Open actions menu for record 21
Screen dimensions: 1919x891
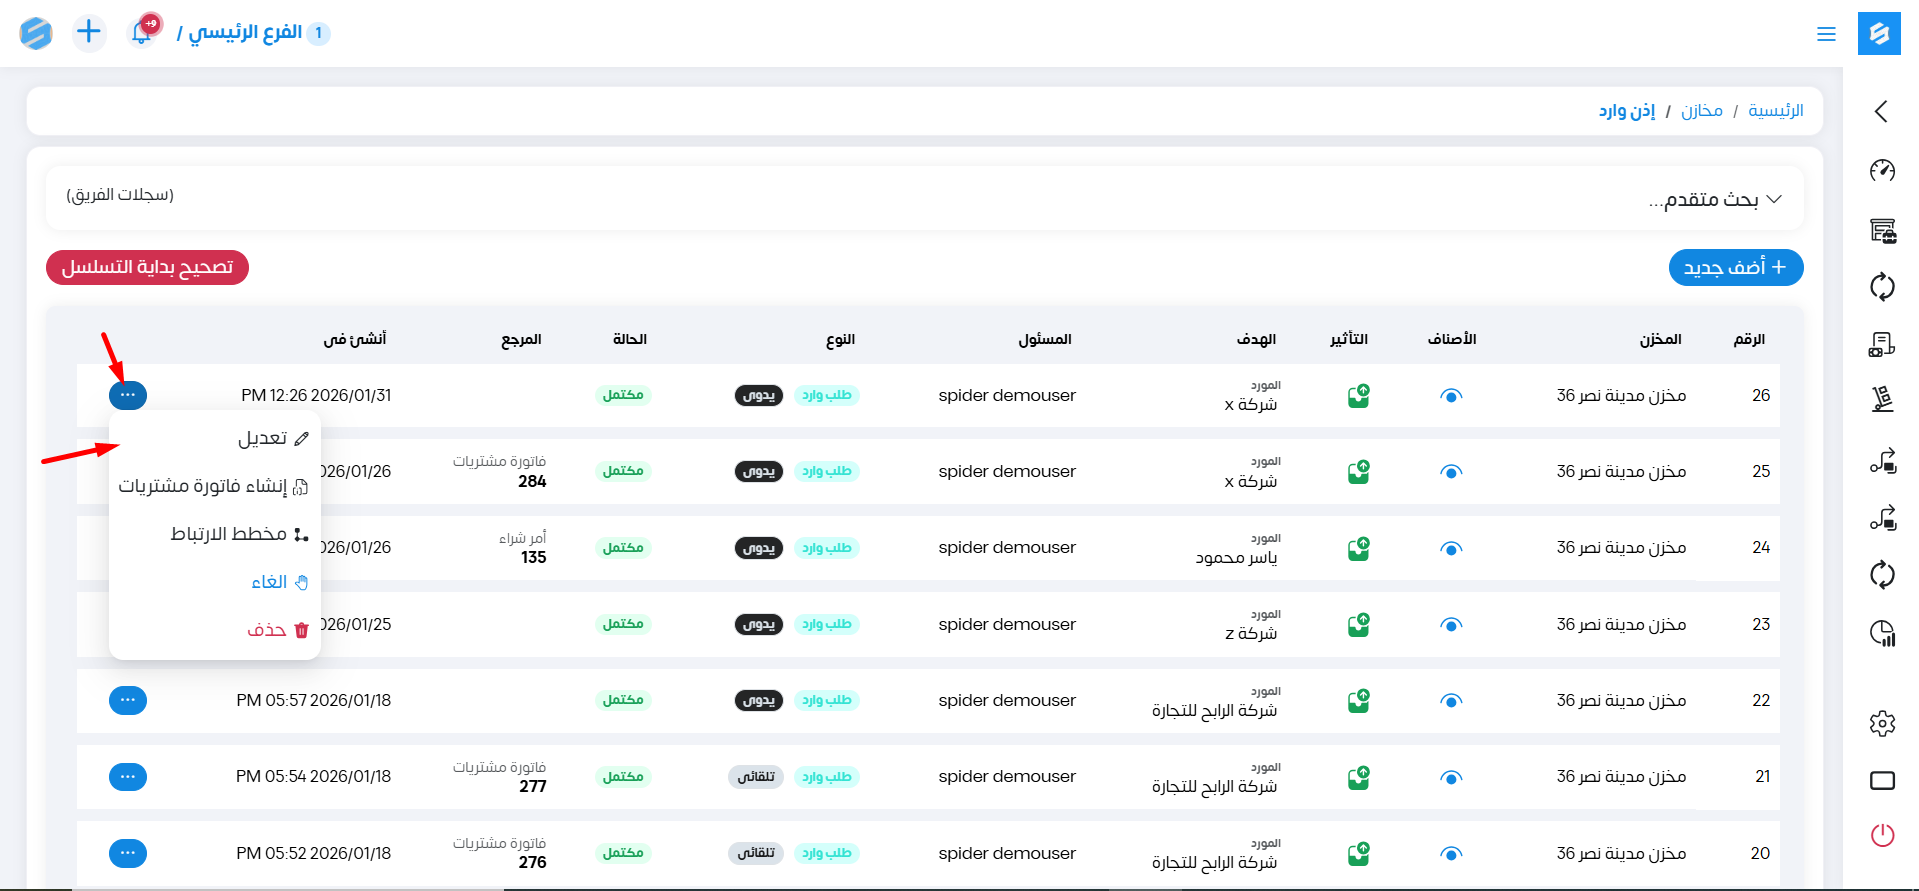point(128,777)
